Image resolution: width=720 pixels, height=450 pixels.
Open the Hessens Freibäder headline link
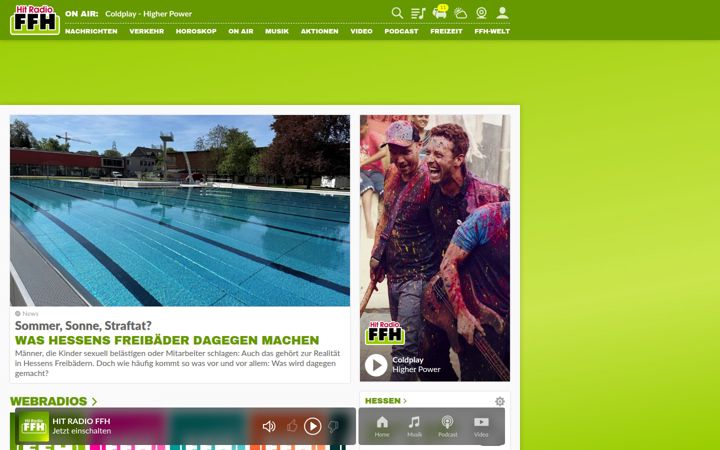pyautogui.click(x=167, y=340)
